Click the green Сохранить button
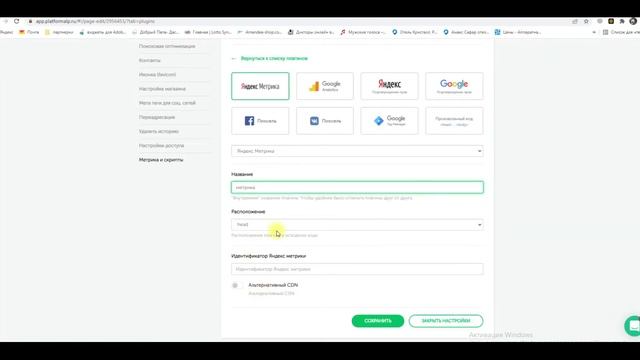This screenshot has height=360, width=640. [x=378, y=321]
